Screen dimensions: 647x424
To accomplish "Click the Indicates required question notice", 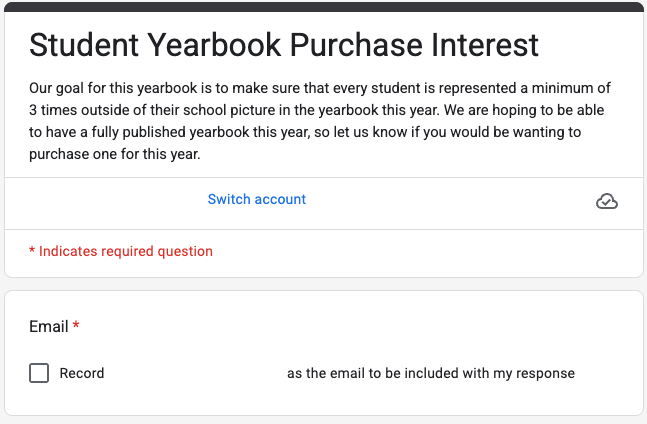I will [121, 251].
